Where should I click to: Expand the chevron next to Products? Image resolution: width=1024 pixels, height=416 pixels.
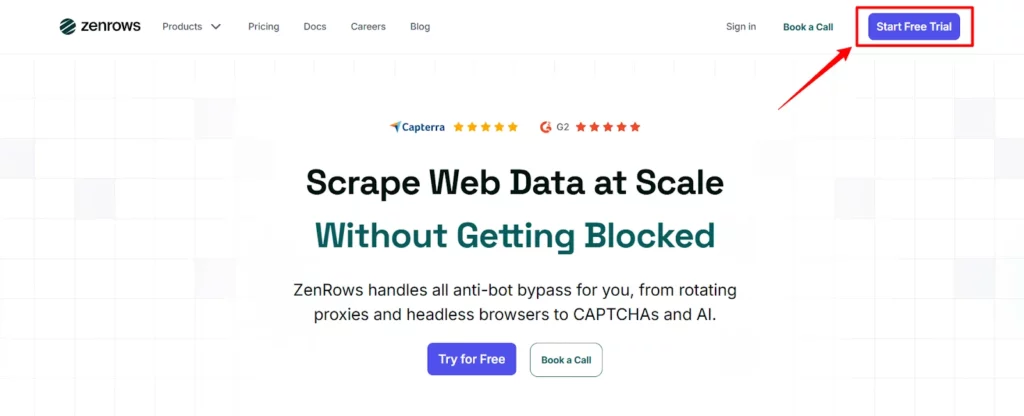[x=216, y=27]
